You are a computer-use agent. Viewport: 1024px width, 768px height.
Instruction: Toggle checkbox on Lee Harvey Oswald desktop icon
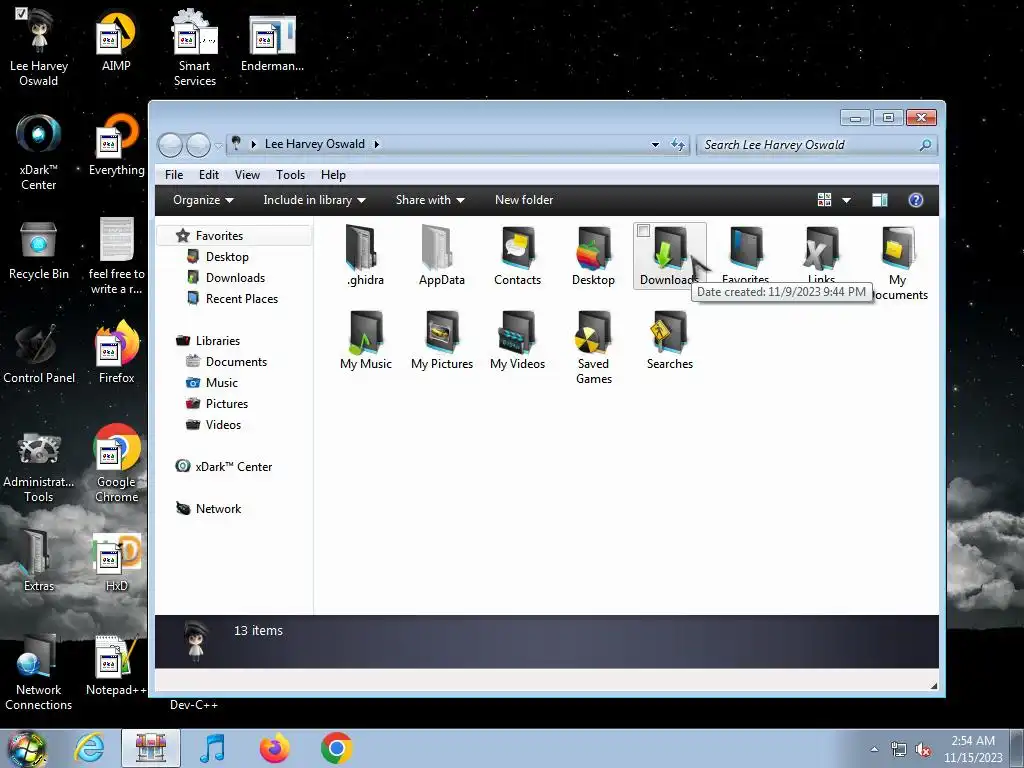[21, 13]
